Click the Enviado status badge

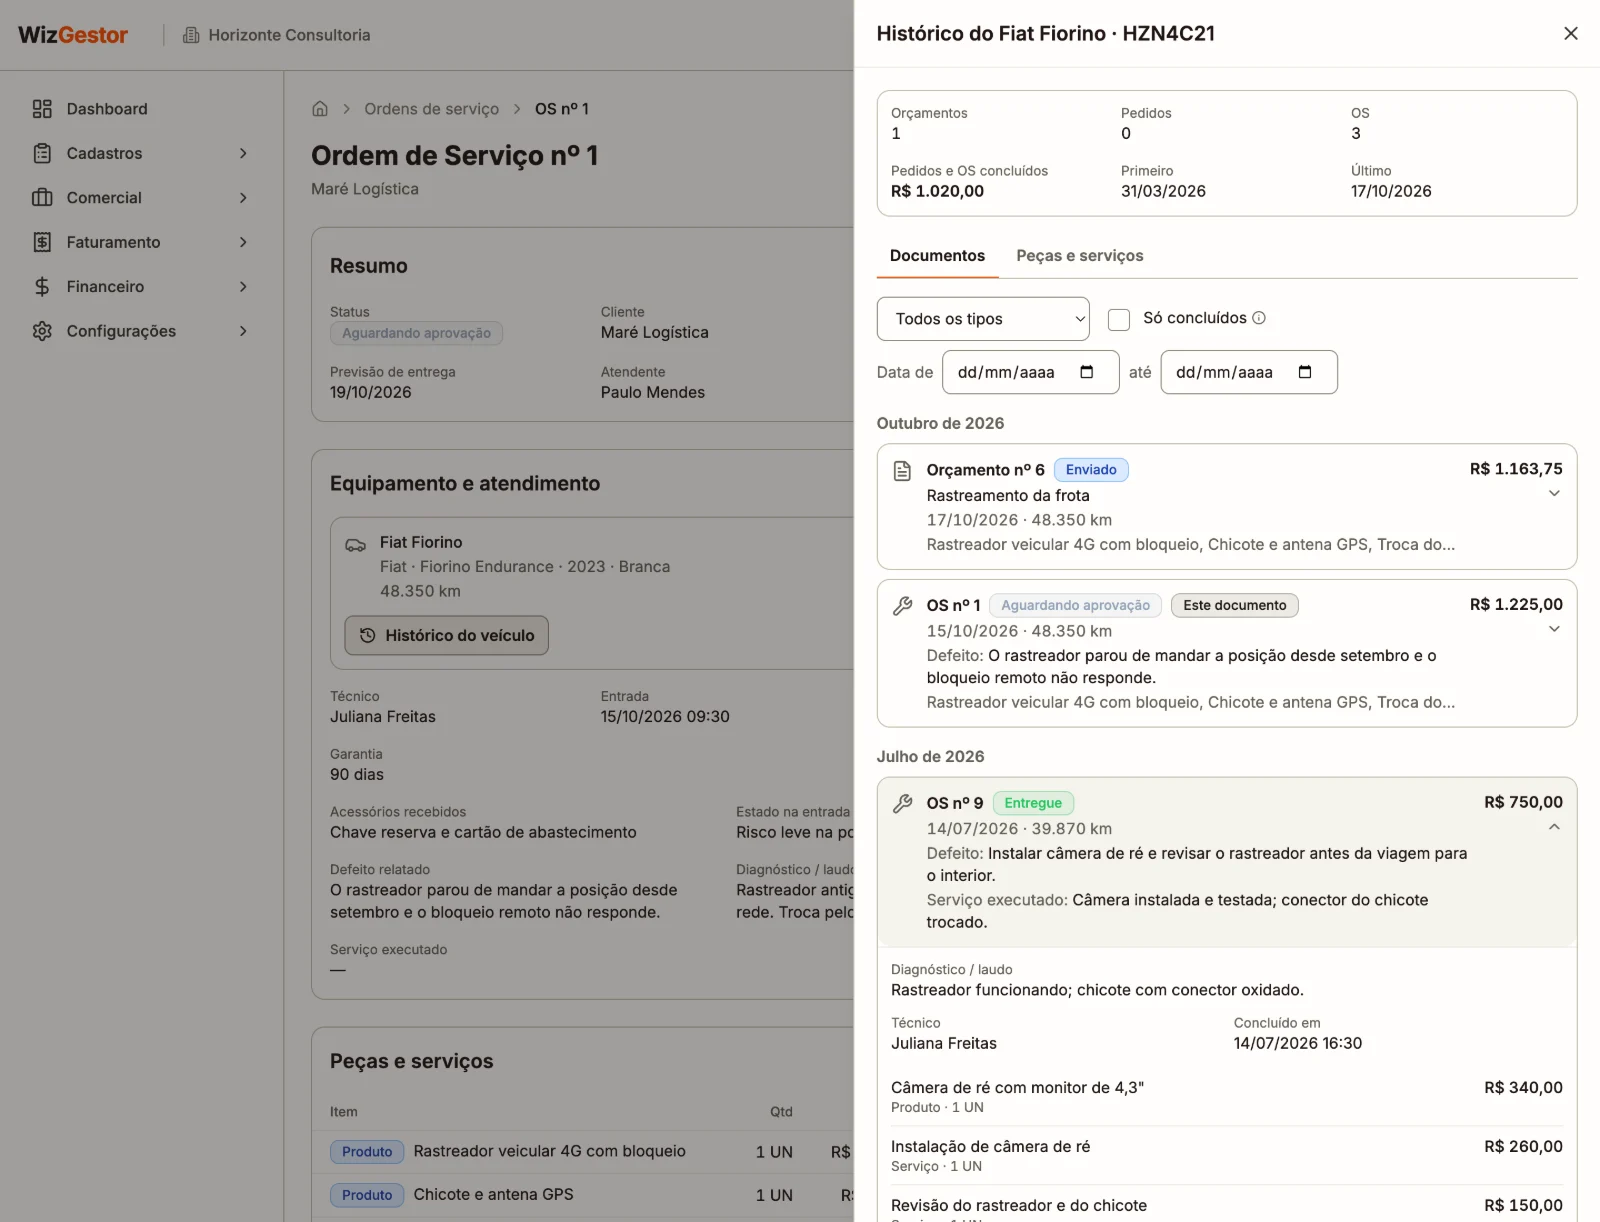[1091, 470]
